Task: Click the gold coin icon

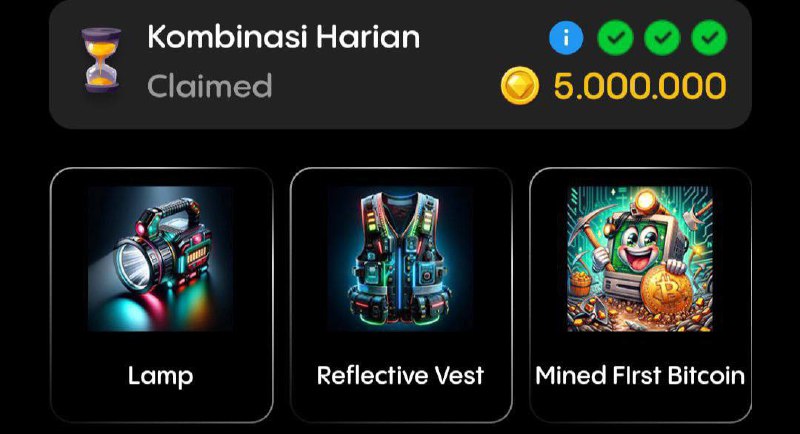Action: [519, 86]
